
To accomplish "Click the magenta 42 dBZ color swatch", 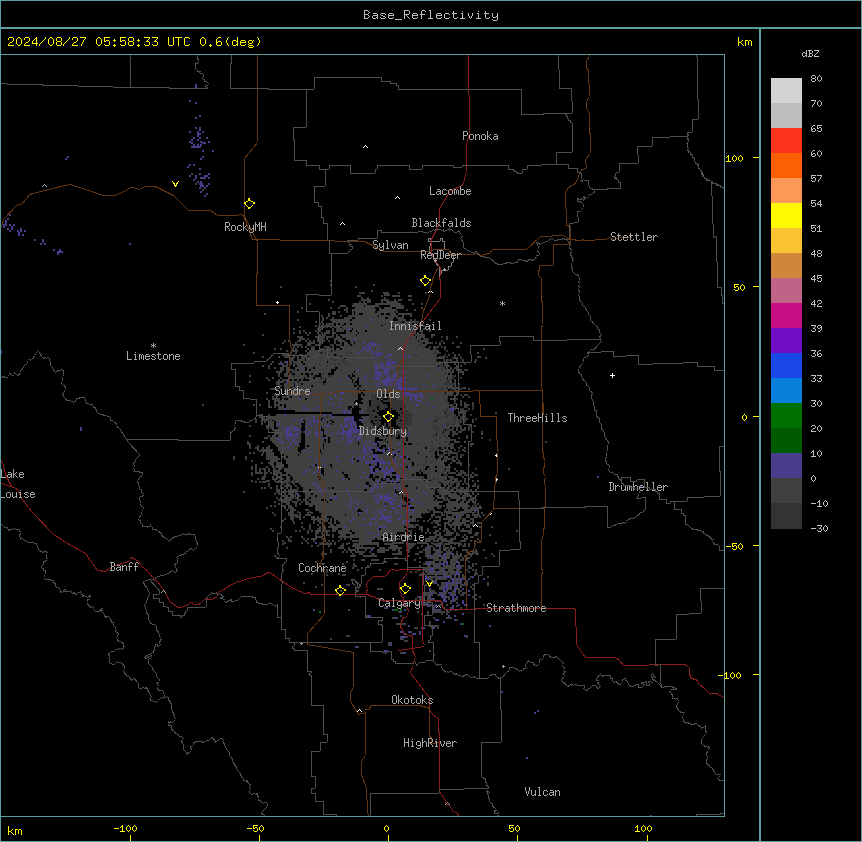I will coord(786,315).
